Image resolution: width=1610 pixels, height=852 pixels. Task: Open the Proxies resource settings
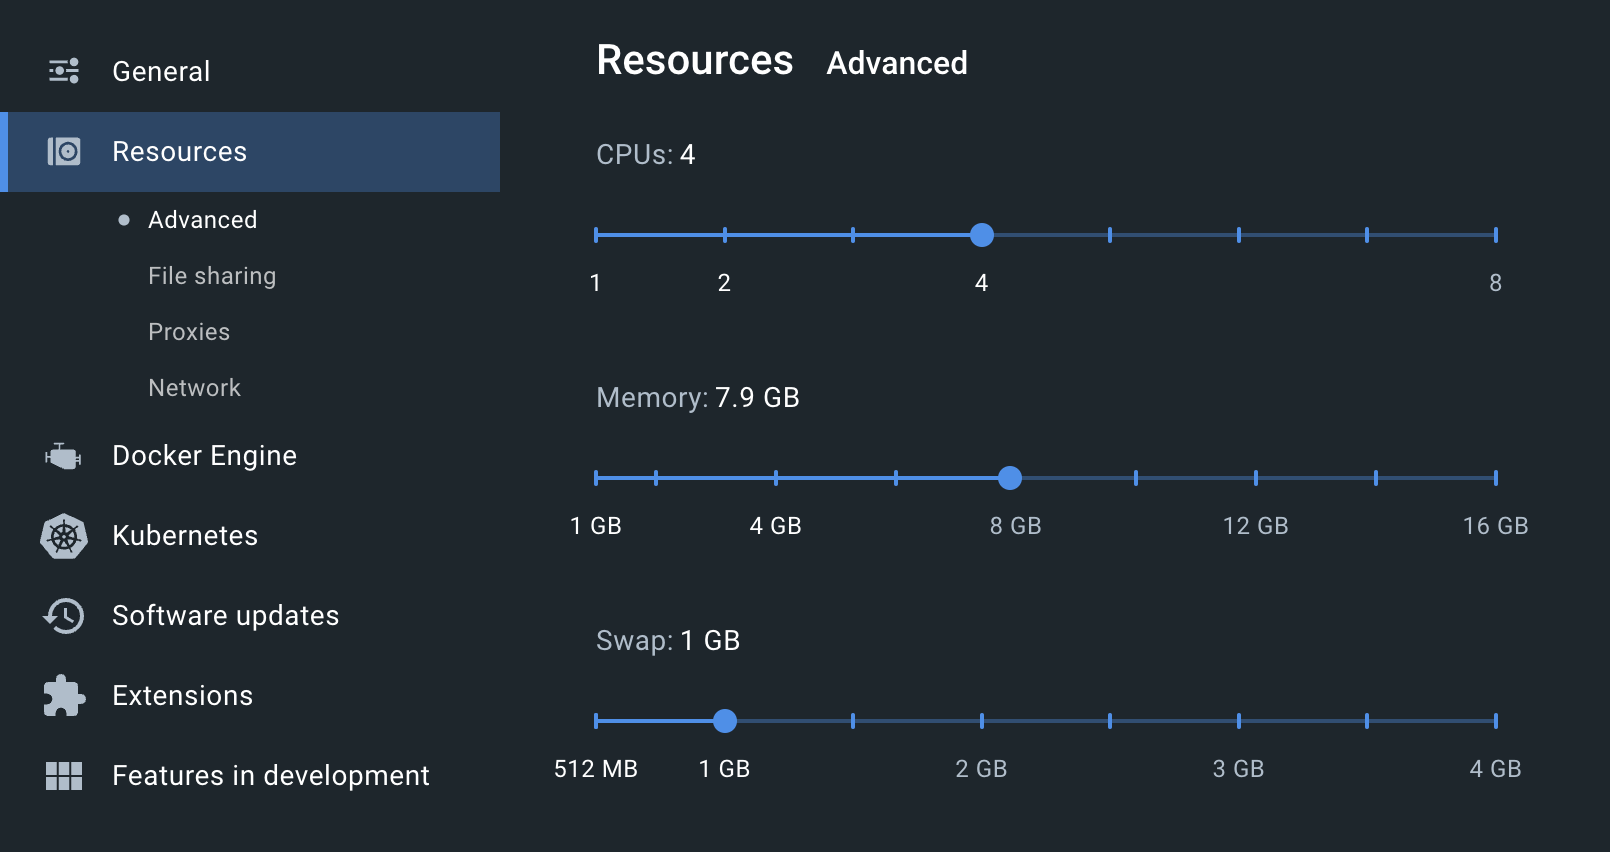(x=189, y=332)
